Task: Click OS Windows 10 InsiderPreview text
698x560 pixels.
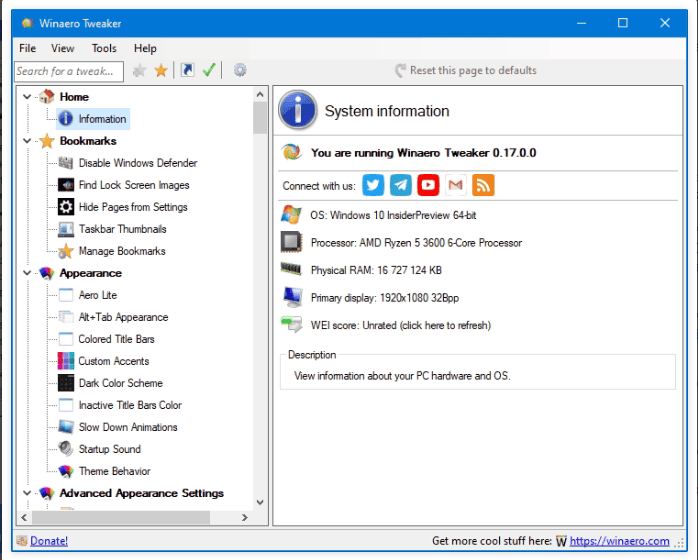Action: pyautogui.click(x=394, y=215)
